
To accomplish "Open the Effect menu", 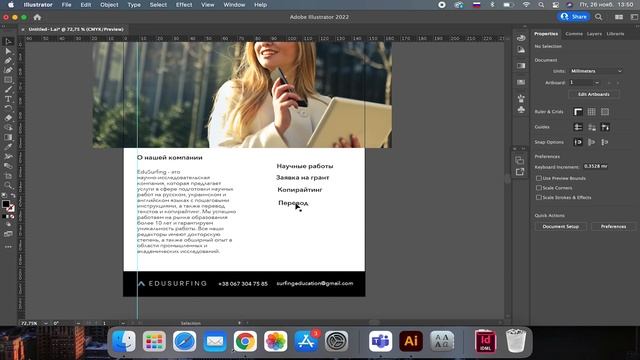I will pos(184,5).
